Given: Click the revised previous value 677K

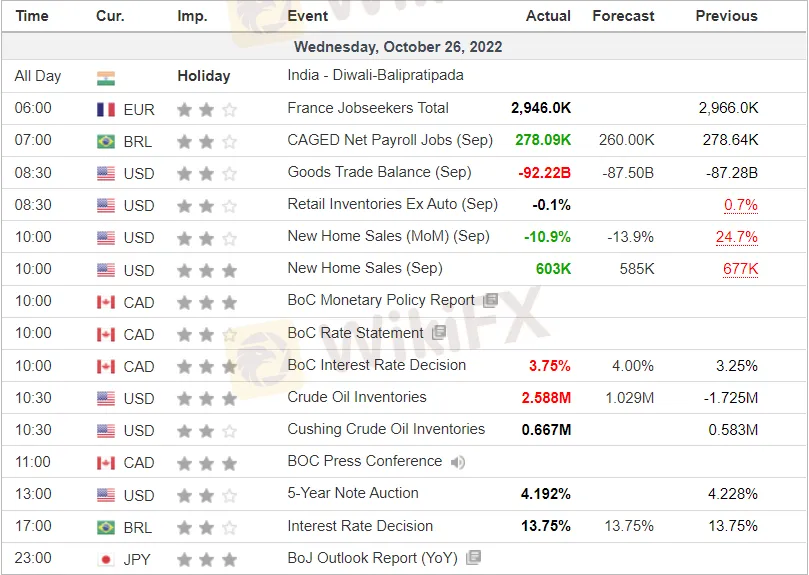Looking at the screenshot, I should coord(740,269).
